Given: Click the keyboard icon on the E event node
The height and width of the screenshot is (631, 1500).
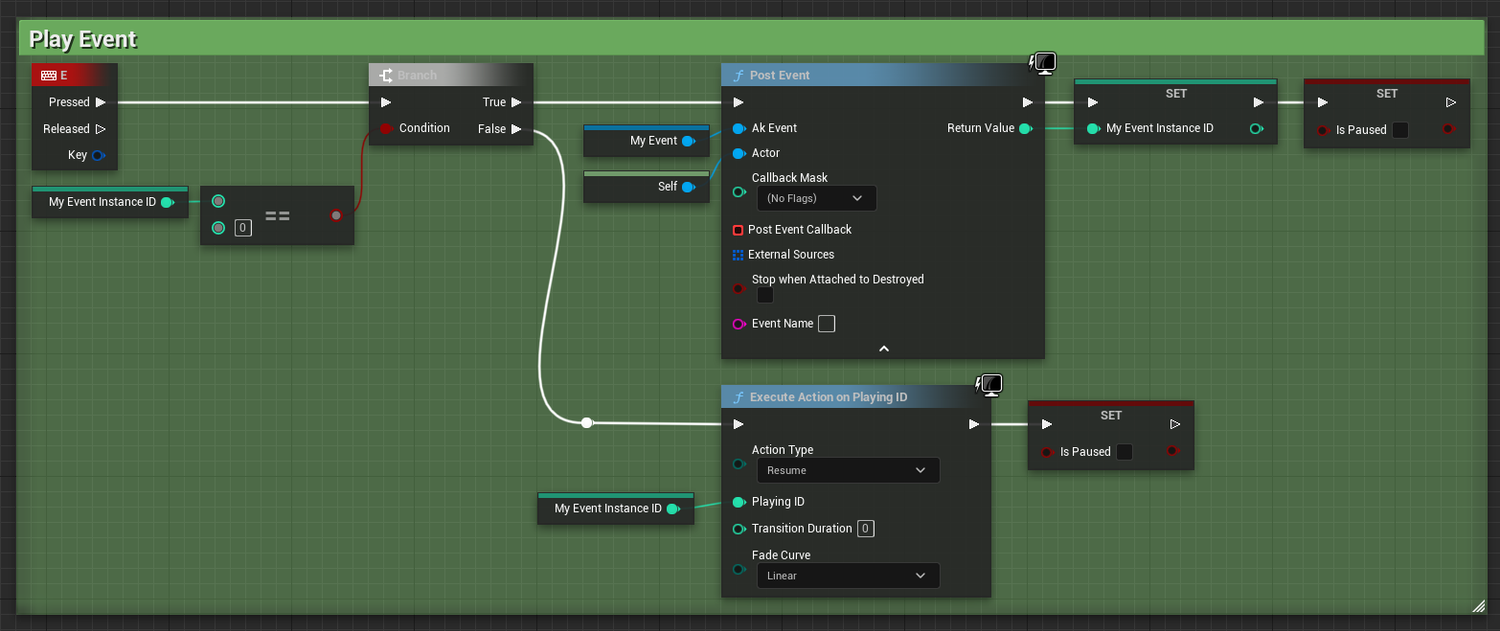Looking at the screenshot, I should pyautogui.click(x=49, y=74).
